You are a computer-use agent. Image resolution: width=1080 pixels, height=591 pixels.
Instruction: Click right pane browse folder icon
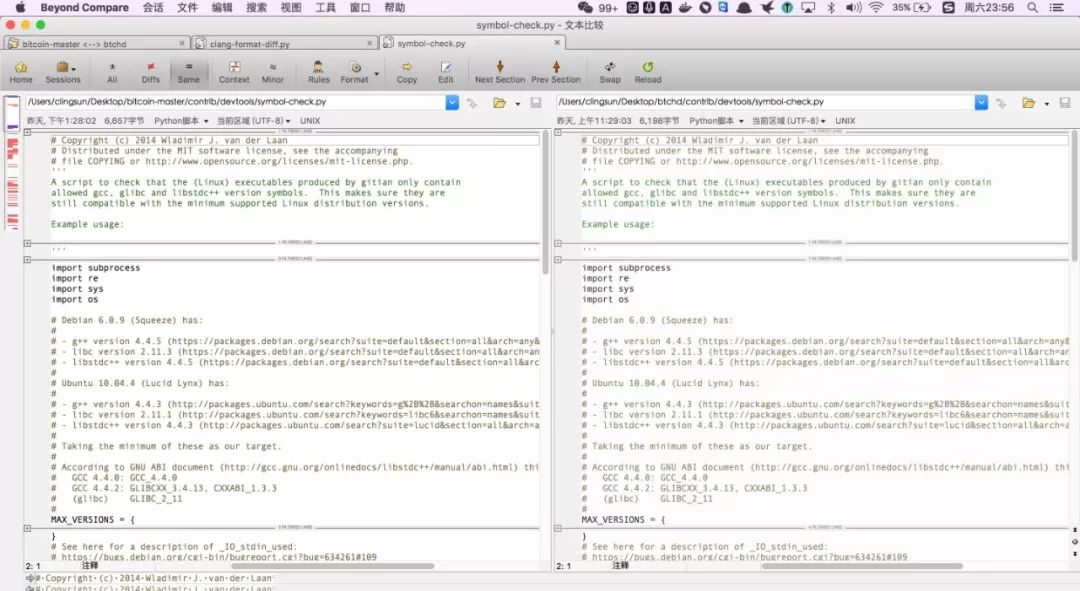point(1028,103)
